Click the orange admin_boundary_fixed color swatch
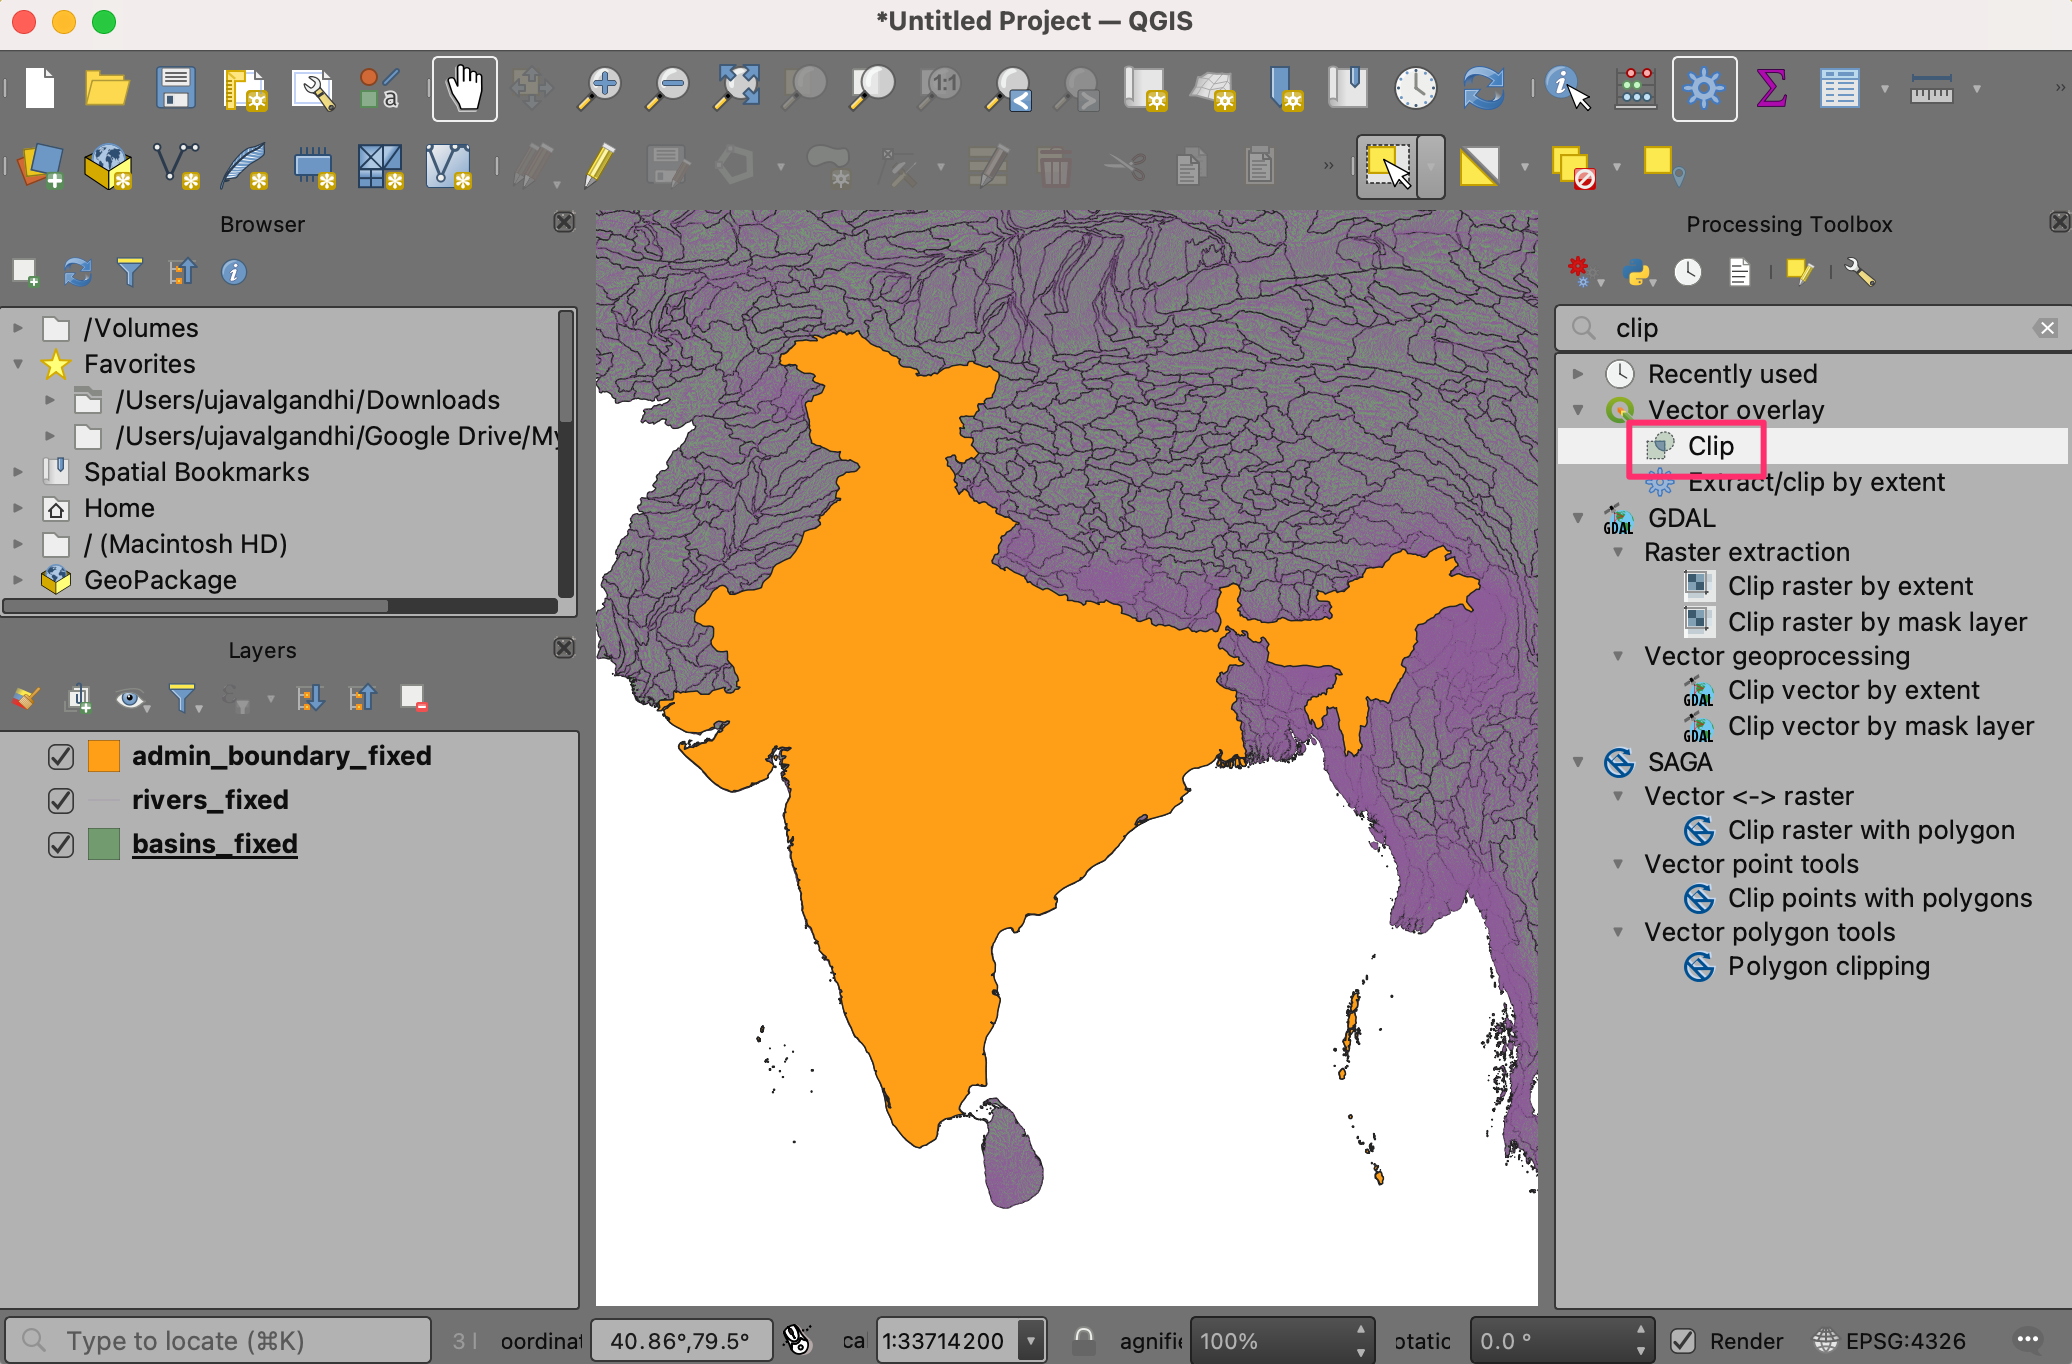2072x1364 pixels. (x=104, y=757)
